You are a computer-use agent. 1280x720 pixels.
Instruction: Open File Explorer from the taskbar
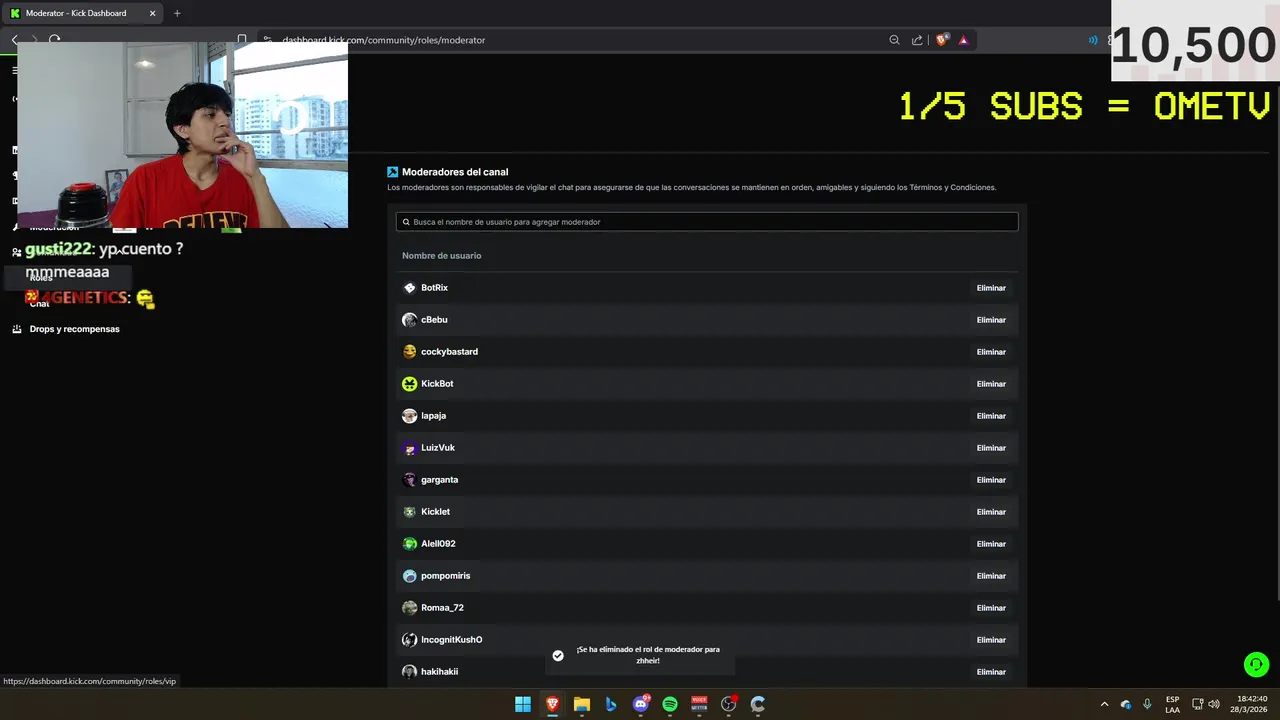582,704
